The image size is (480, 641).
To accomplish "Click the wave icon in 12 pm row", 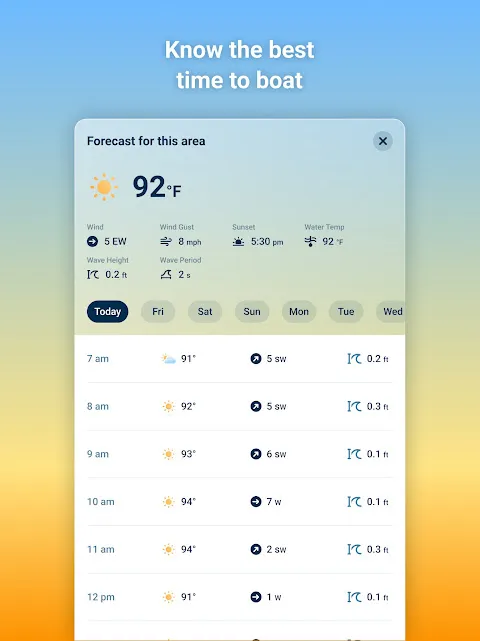I will coord(354,597).
